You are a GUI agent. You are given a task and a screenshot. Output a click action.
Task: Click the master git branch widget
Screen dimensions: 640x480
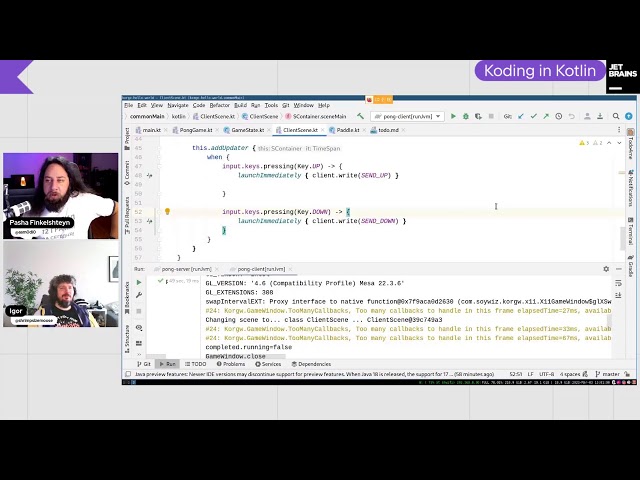(x=608, y=374)
